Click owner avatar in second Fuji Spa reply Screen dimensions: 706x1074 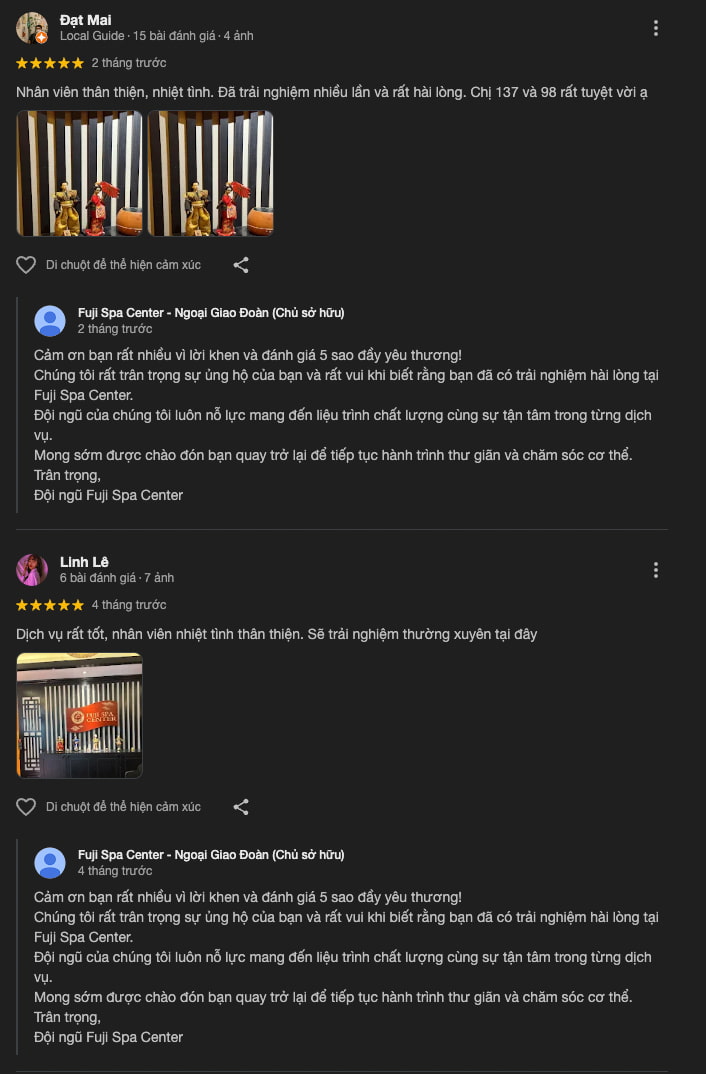point(50,862)
